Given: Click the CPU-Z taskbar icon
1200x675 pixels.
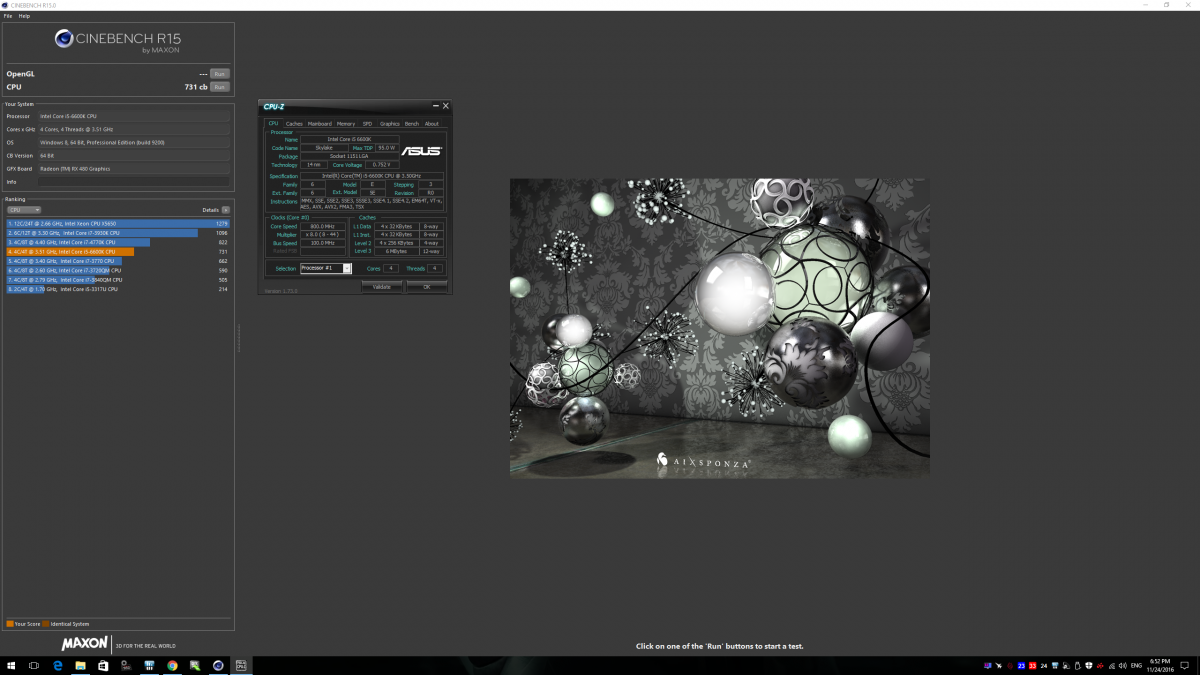Looking at the screenshot, I should click(241, 665).
